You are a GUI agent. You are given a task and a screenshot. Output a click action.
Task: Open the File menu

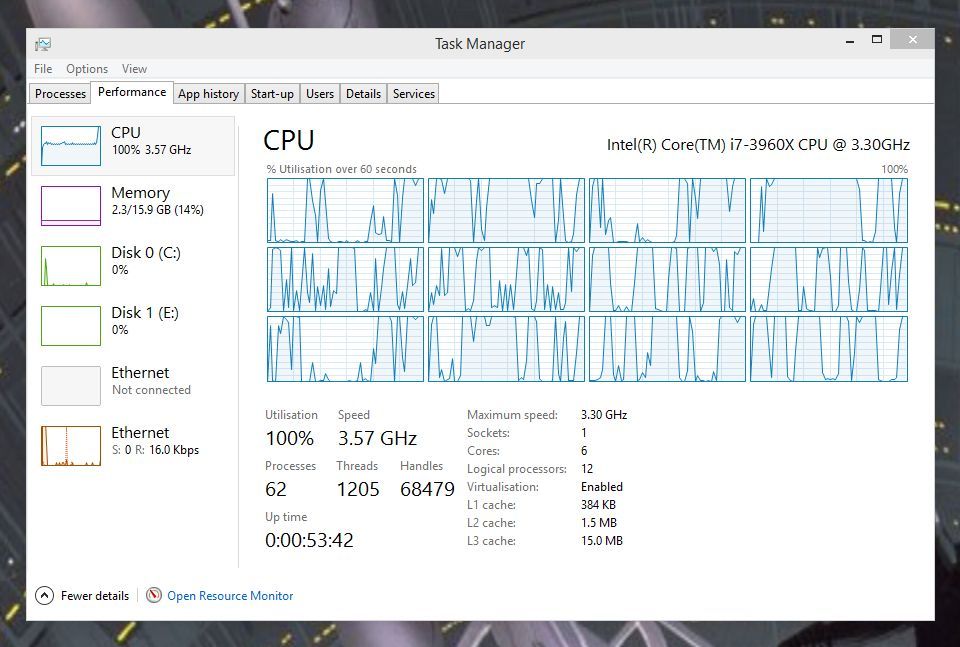[x=43, y=68]
